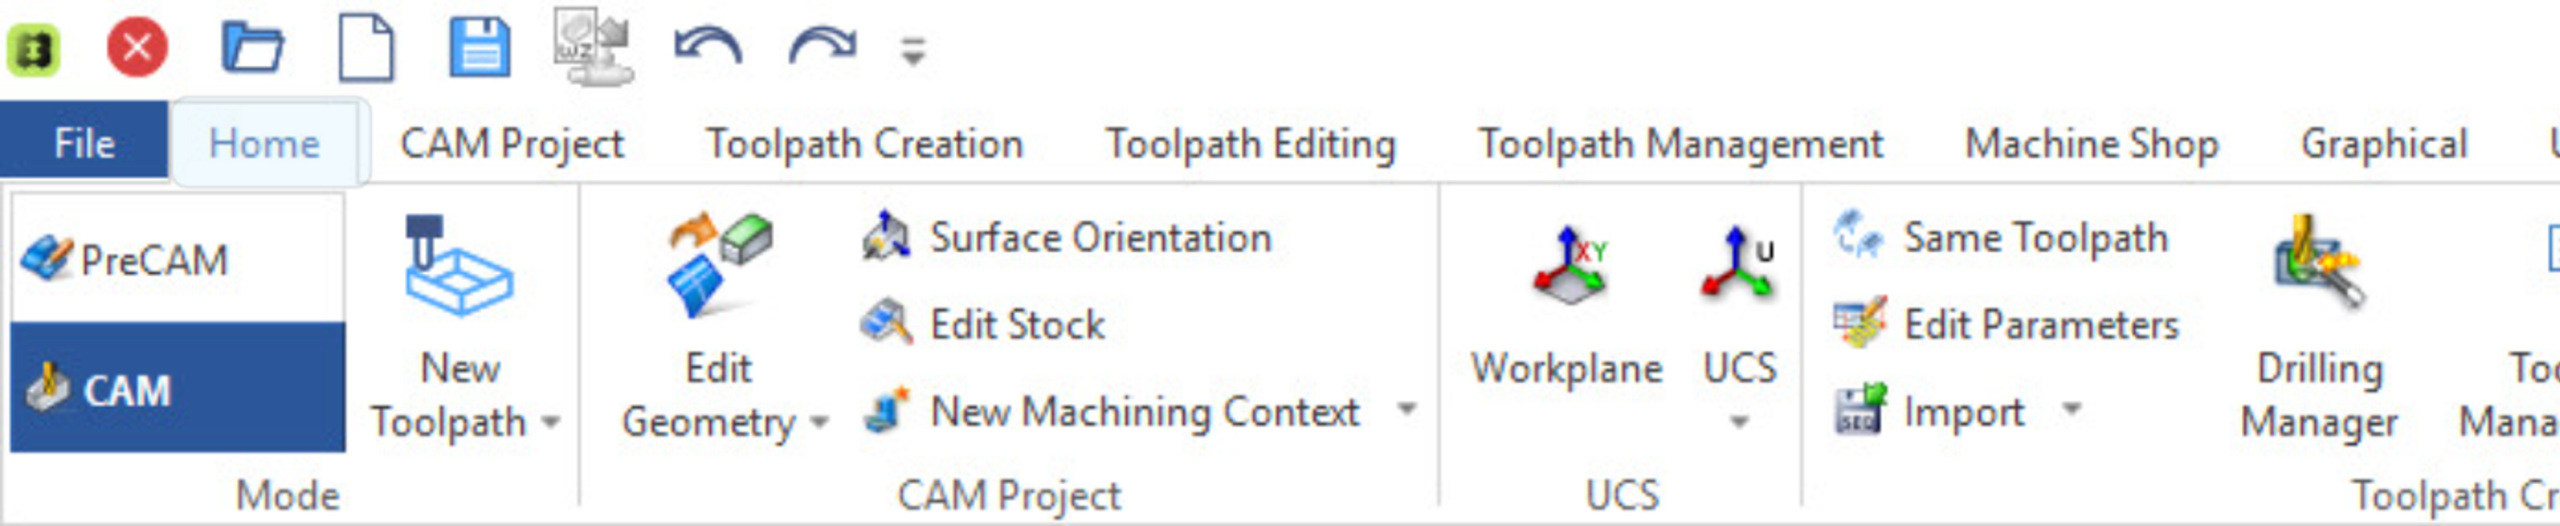Screen dimensions: 2560x526
Task: Redo the last undone action
Action: click(822, 47)
